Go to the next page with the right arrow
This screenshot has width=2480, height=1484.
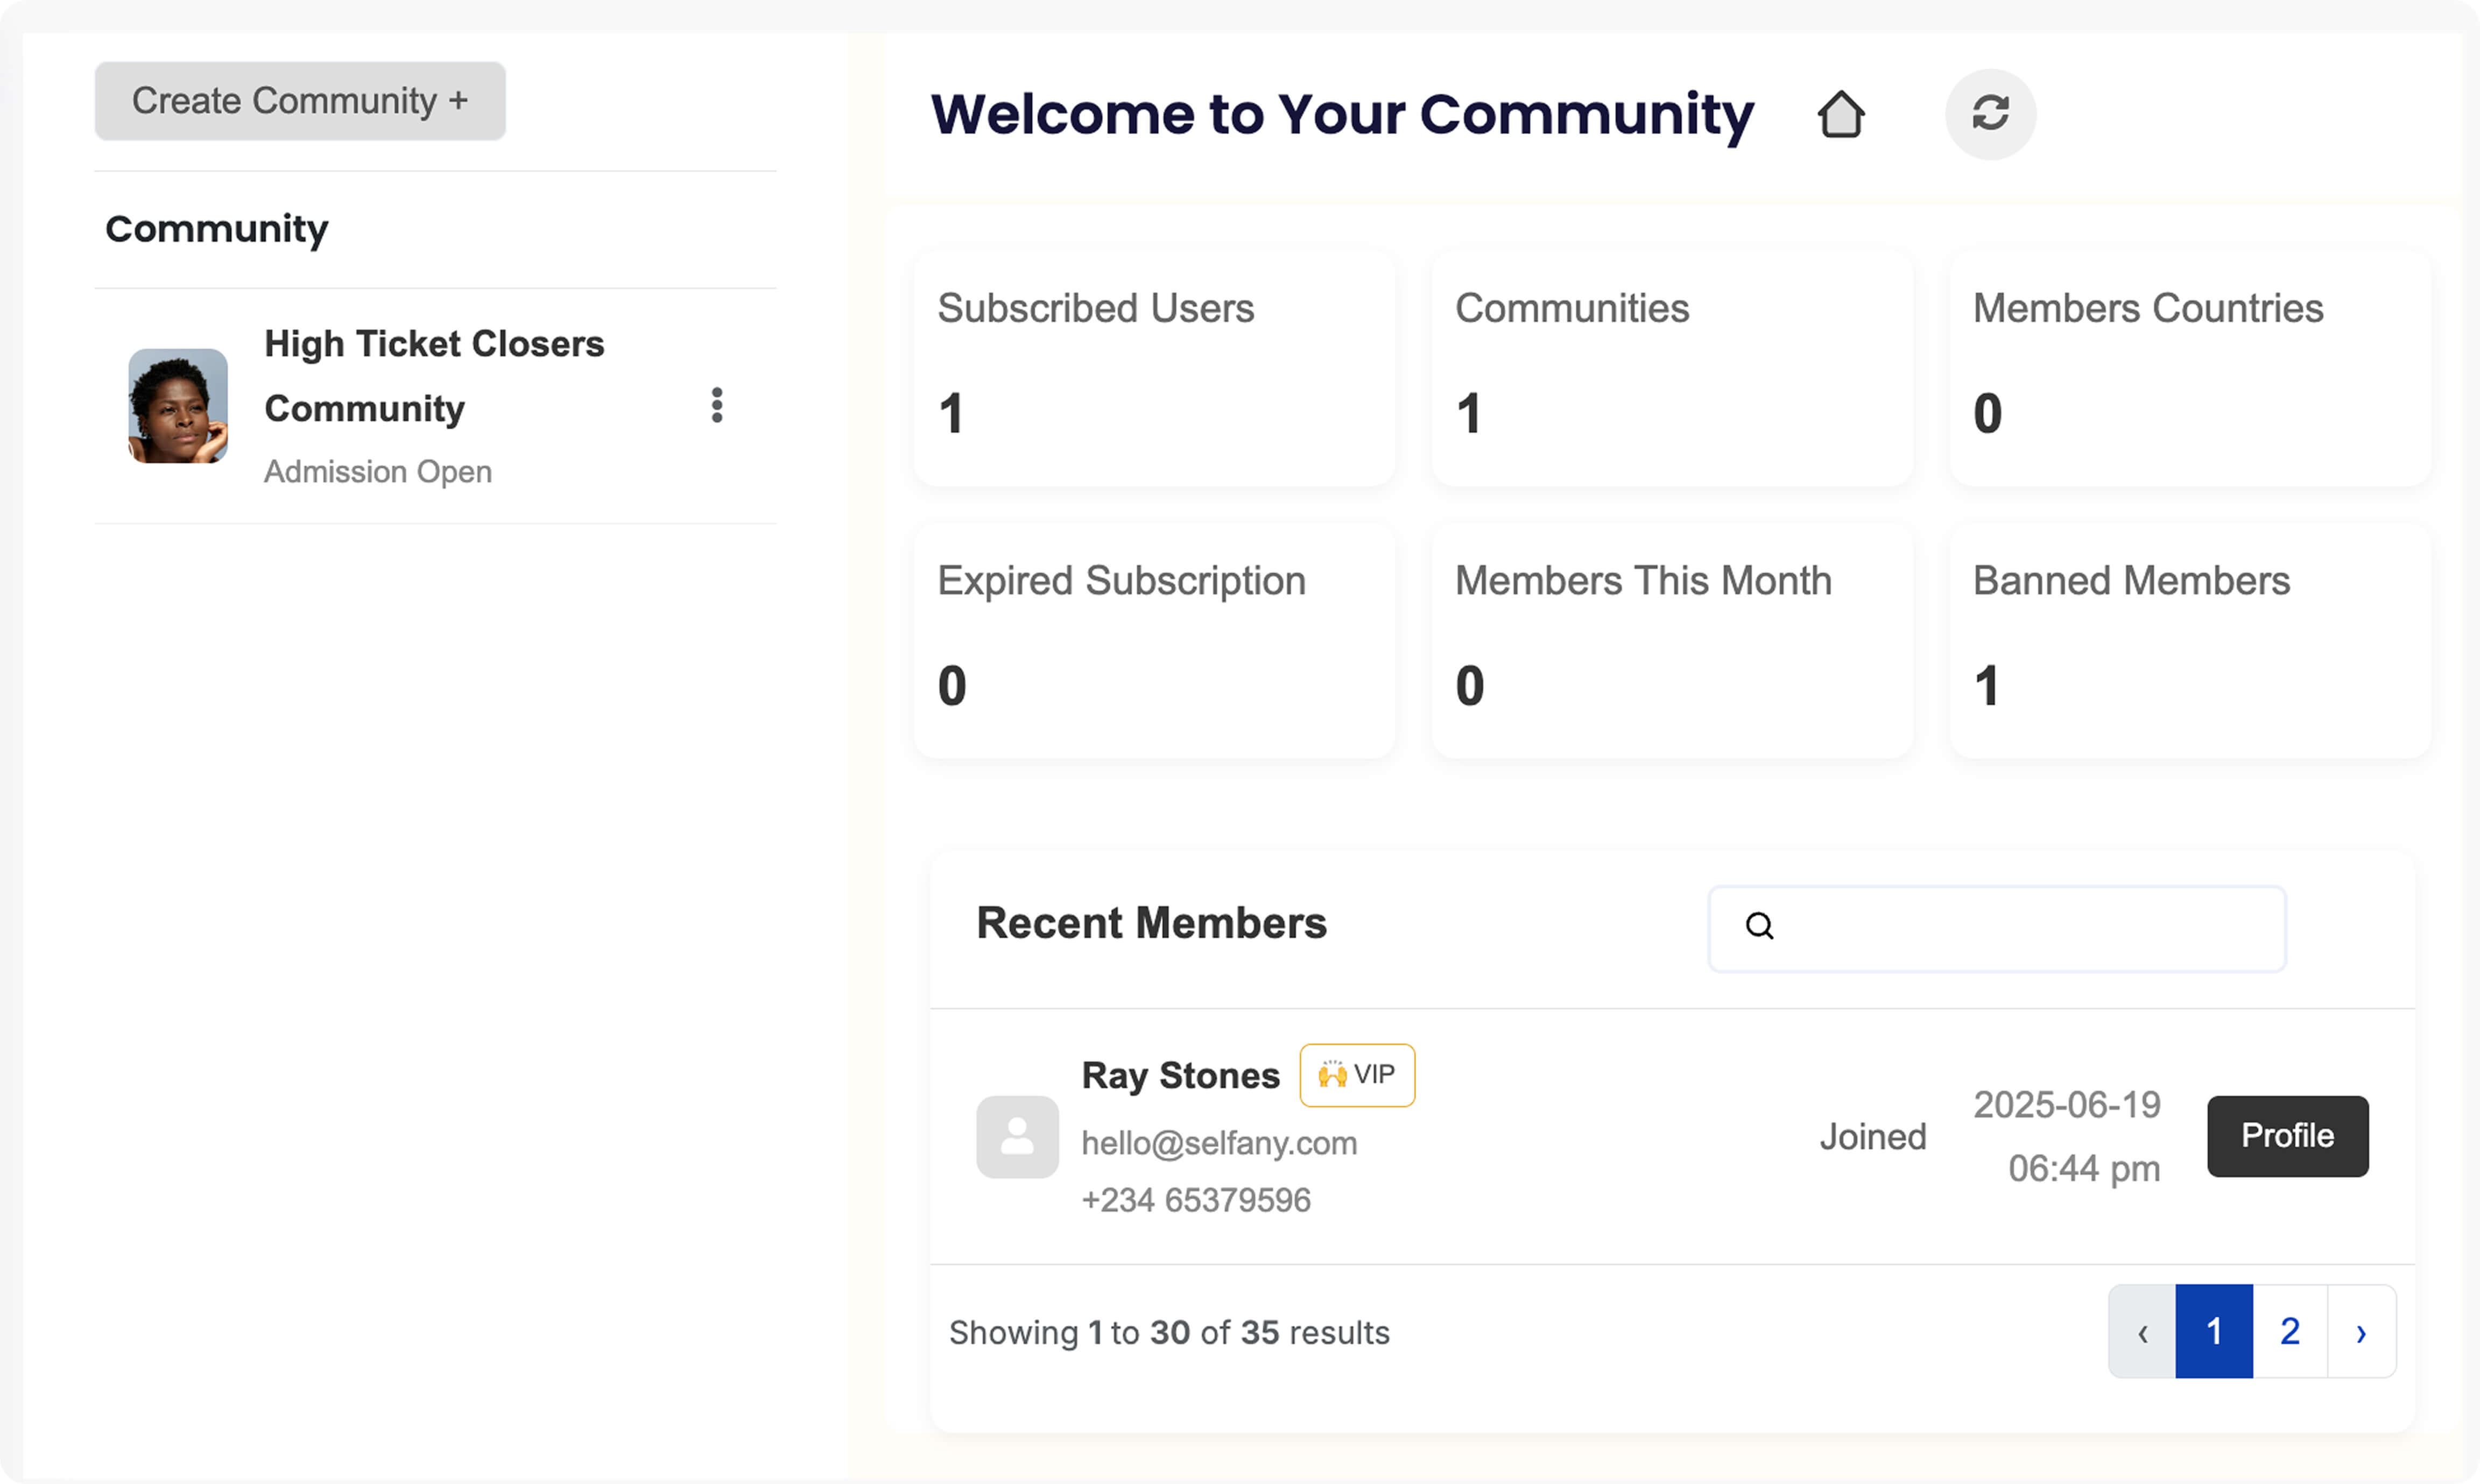(x=2361, y=1331)
